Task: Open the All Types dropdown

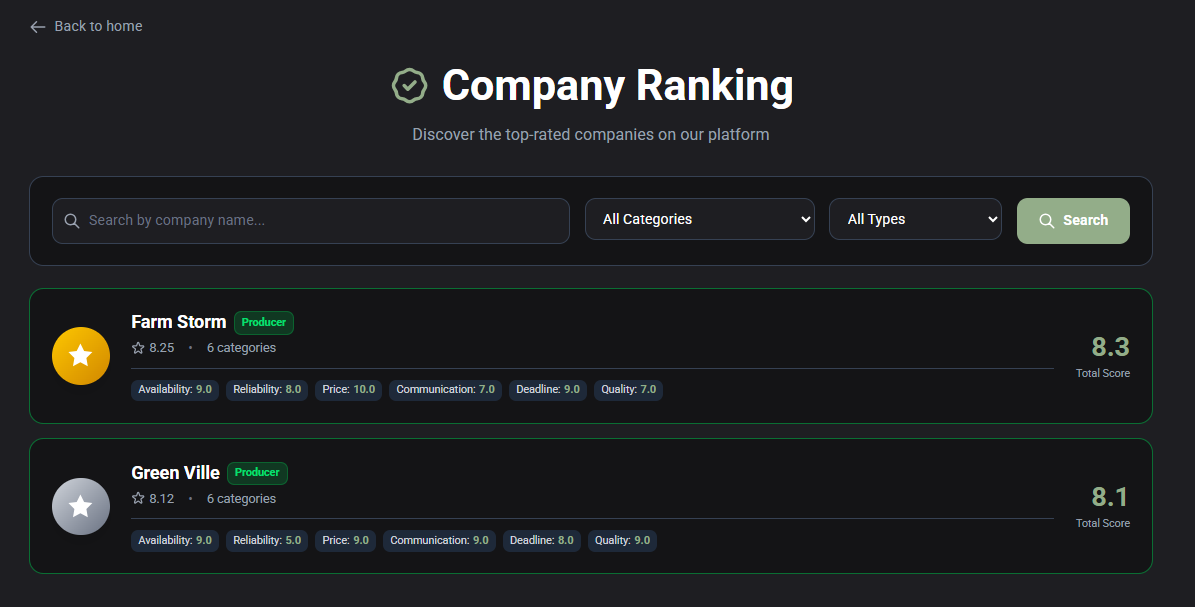Action: [915, 218]
